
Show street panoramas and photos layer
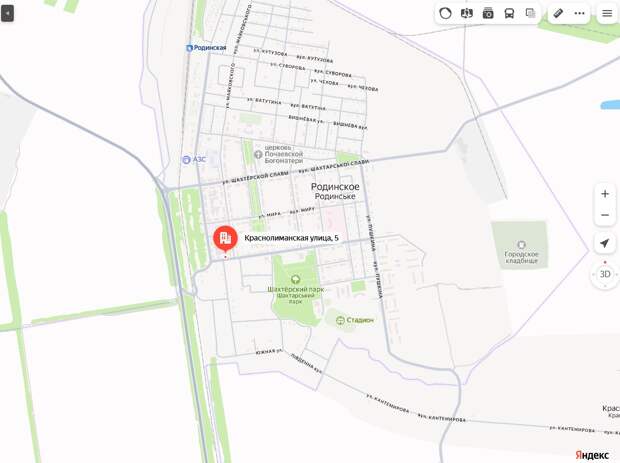[488, 13]
